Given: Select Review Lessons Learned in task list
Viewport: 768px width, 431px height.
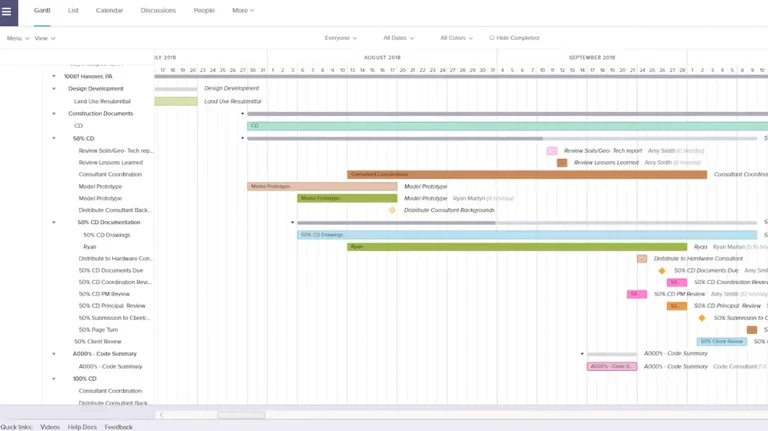Looking at the screenshot, I should pos(111,163).
